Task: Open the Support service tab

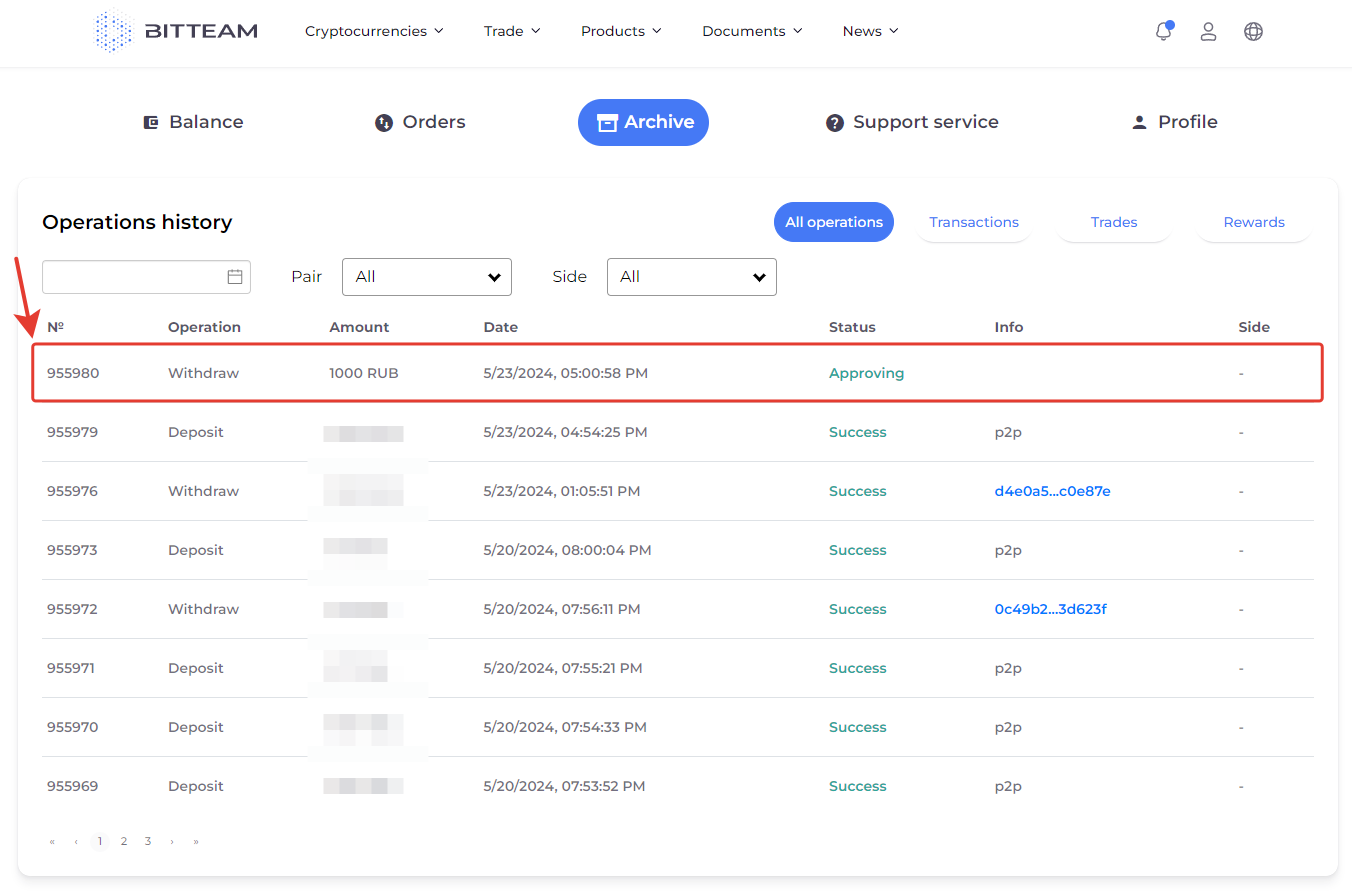Action: pyautogui.click(x=912, y=122)
